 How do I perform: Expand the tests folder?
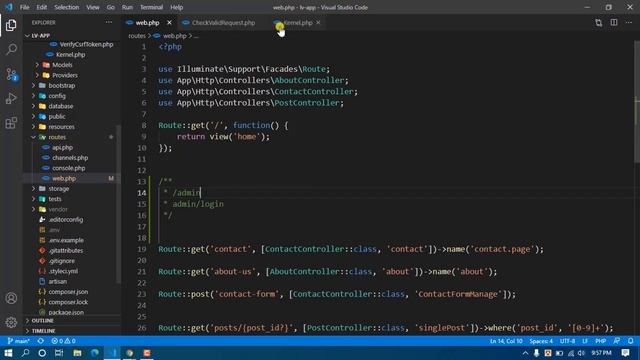[55, 199]
